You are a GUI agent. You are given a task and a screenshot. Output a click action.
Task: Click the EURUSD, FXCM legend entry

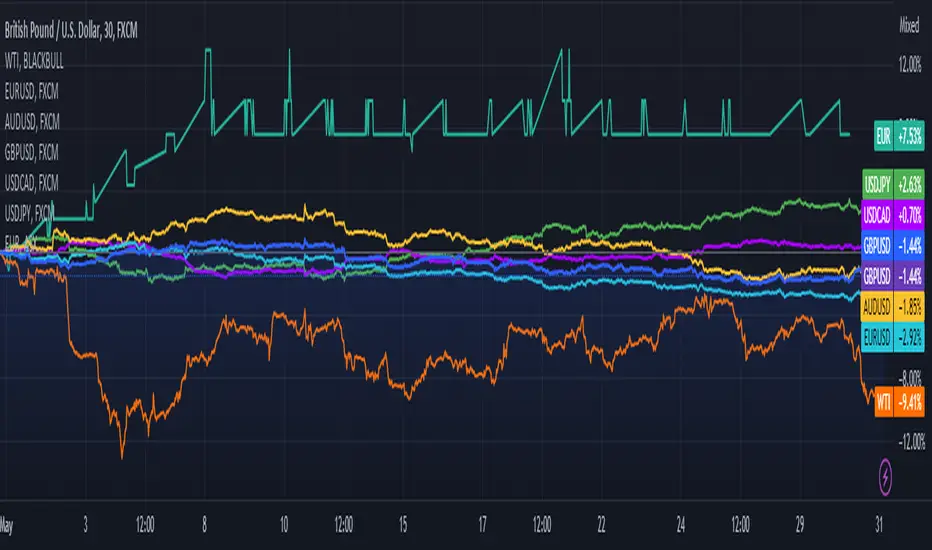(32, 92)
